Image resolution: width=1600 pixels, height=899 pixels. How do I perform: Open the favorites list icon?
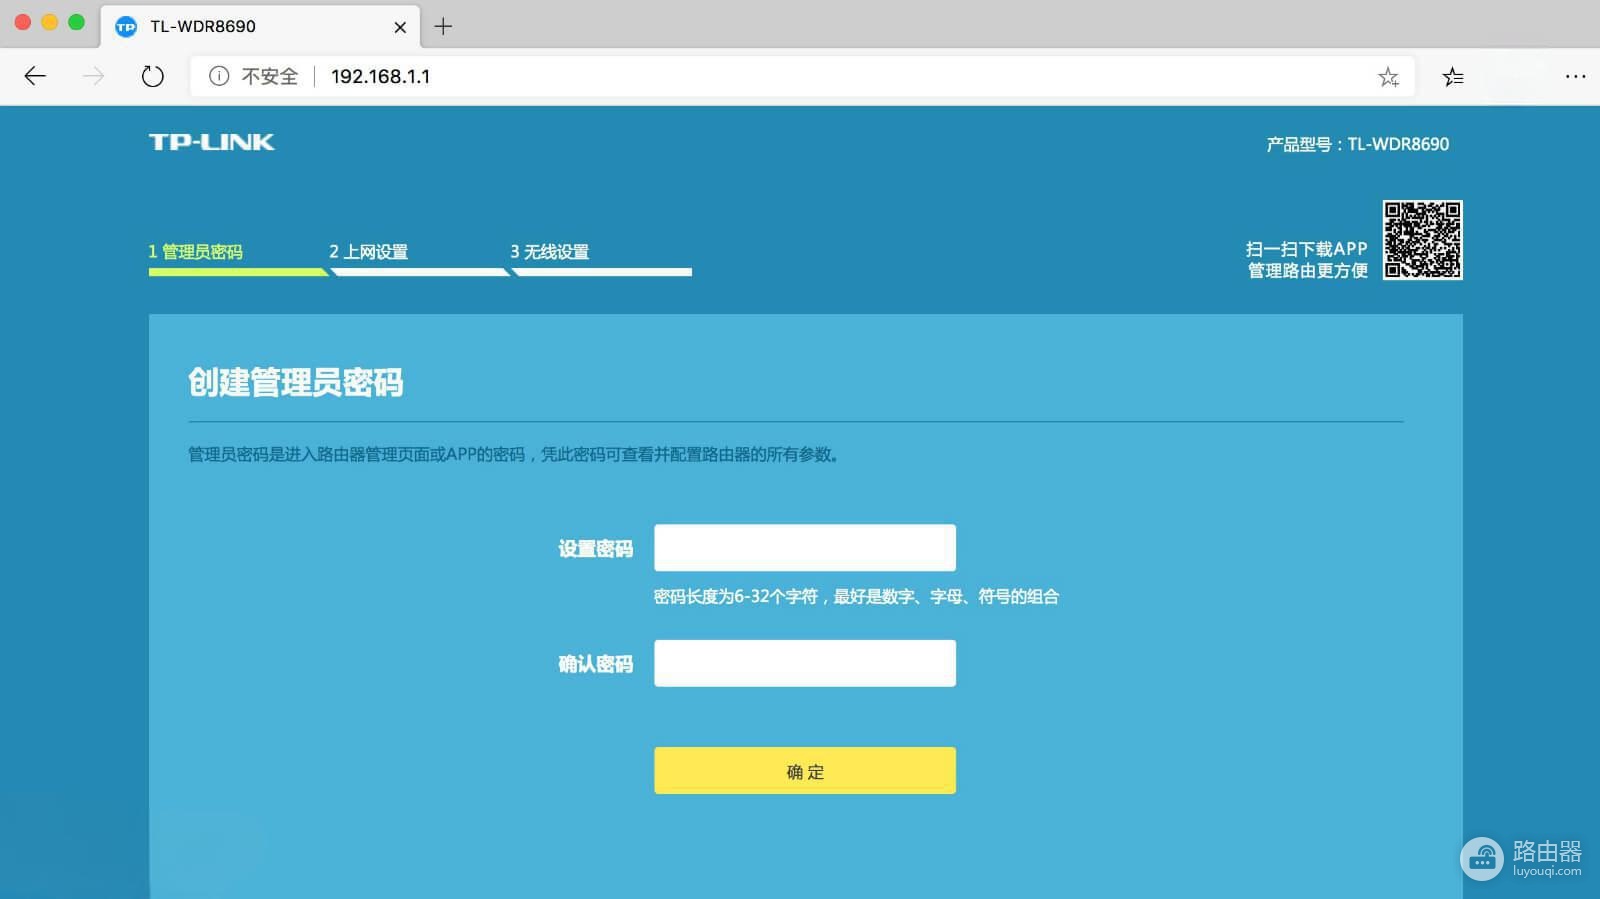tap(1453, 77)
